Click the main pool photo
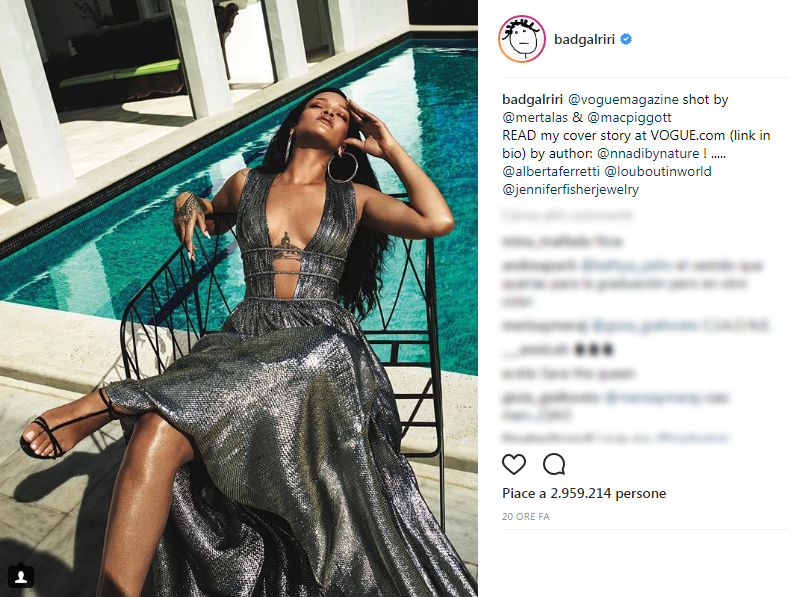The width and height of the screenshot is (794, 597). [239, 298]
